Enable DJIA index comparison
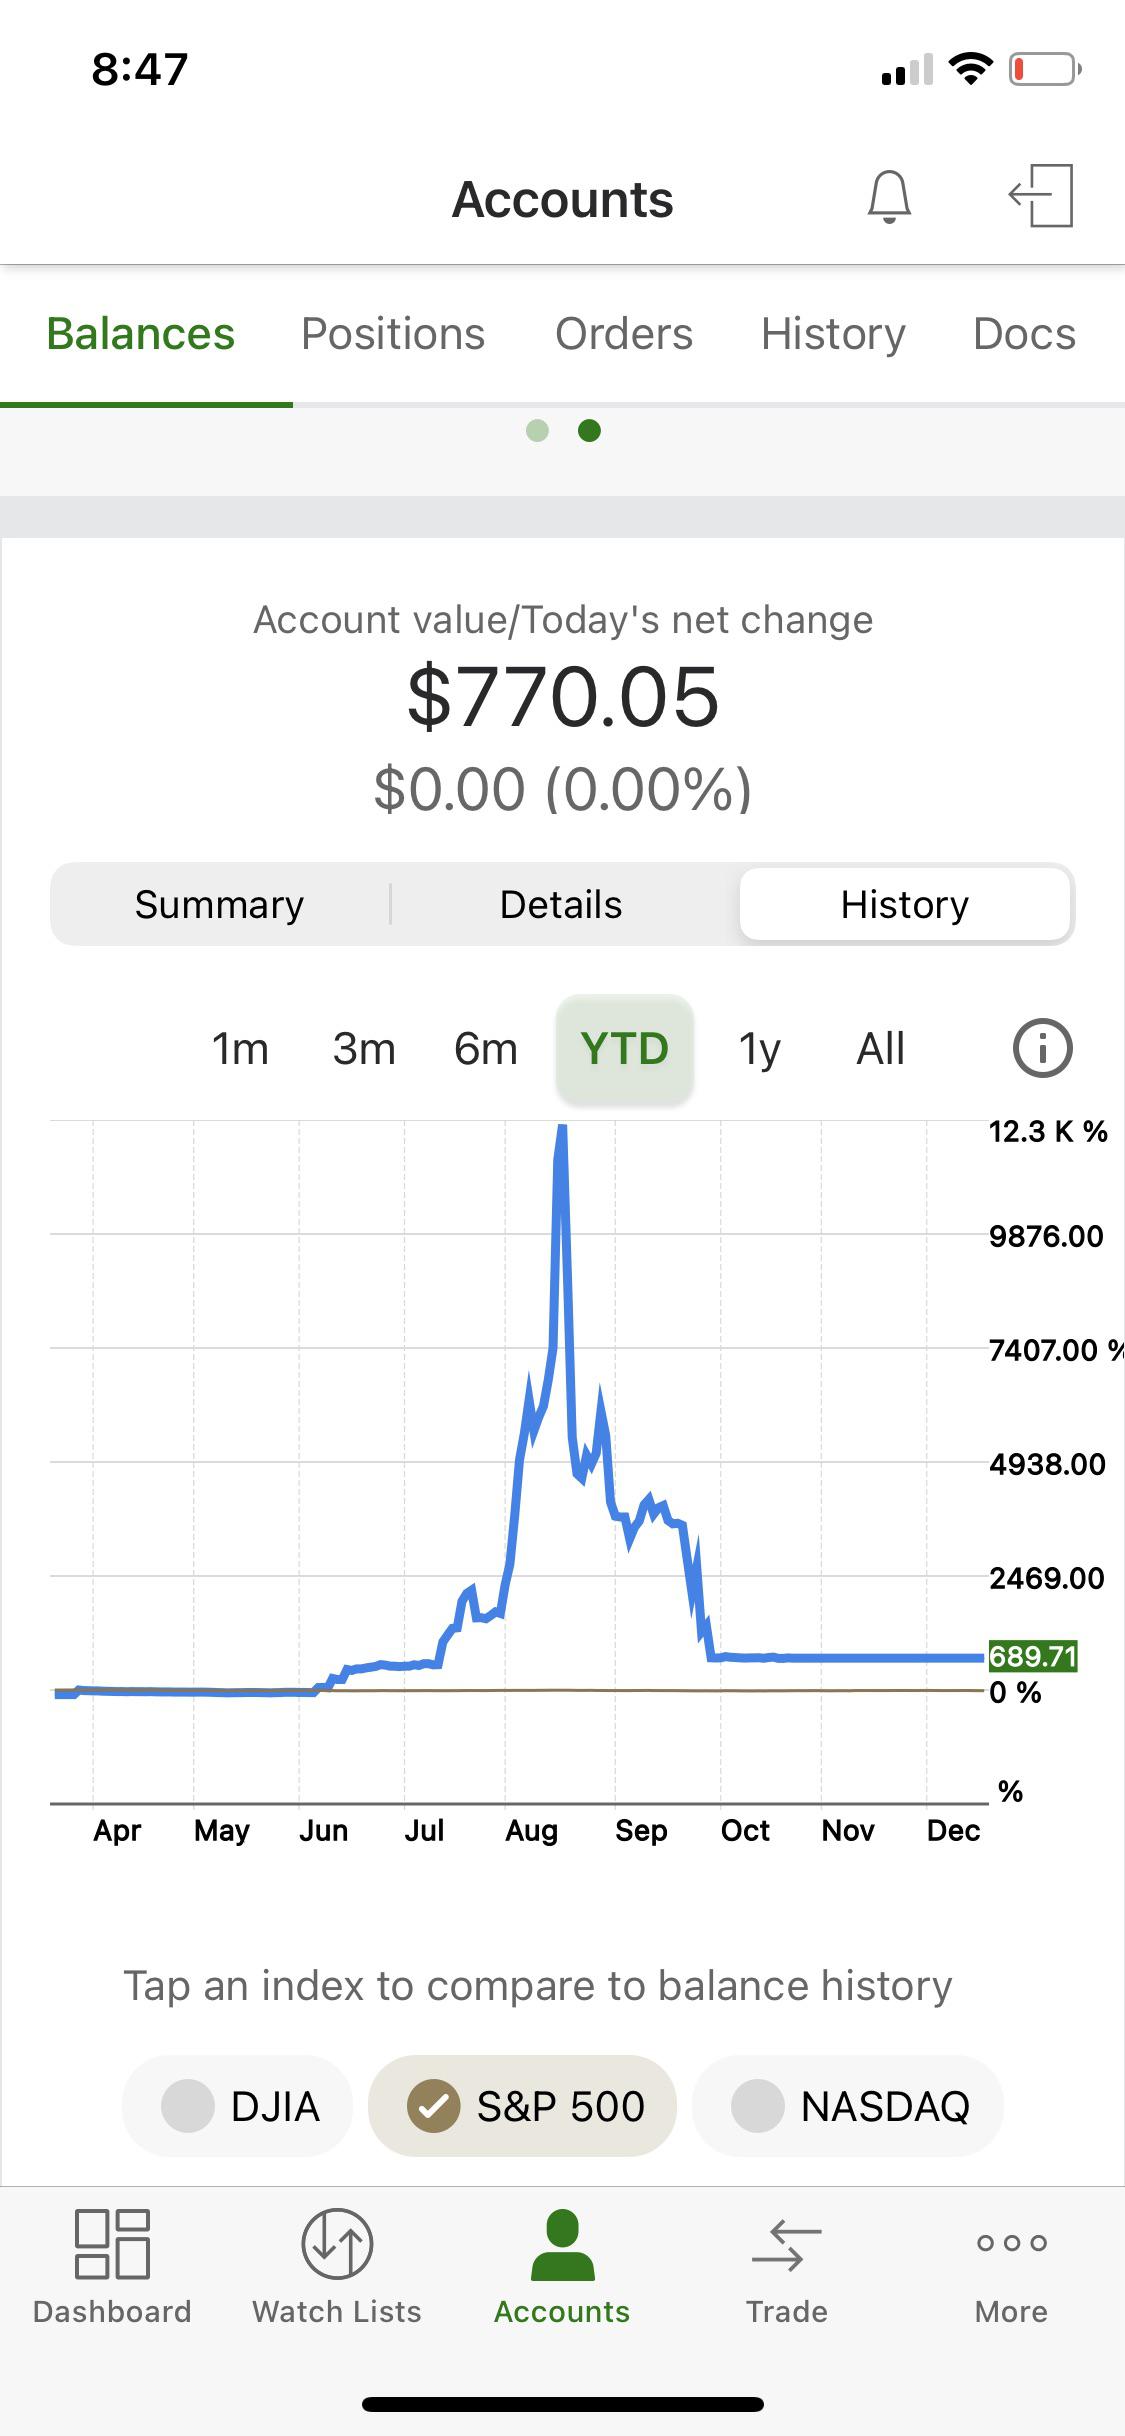 (x=238, y=2106)
